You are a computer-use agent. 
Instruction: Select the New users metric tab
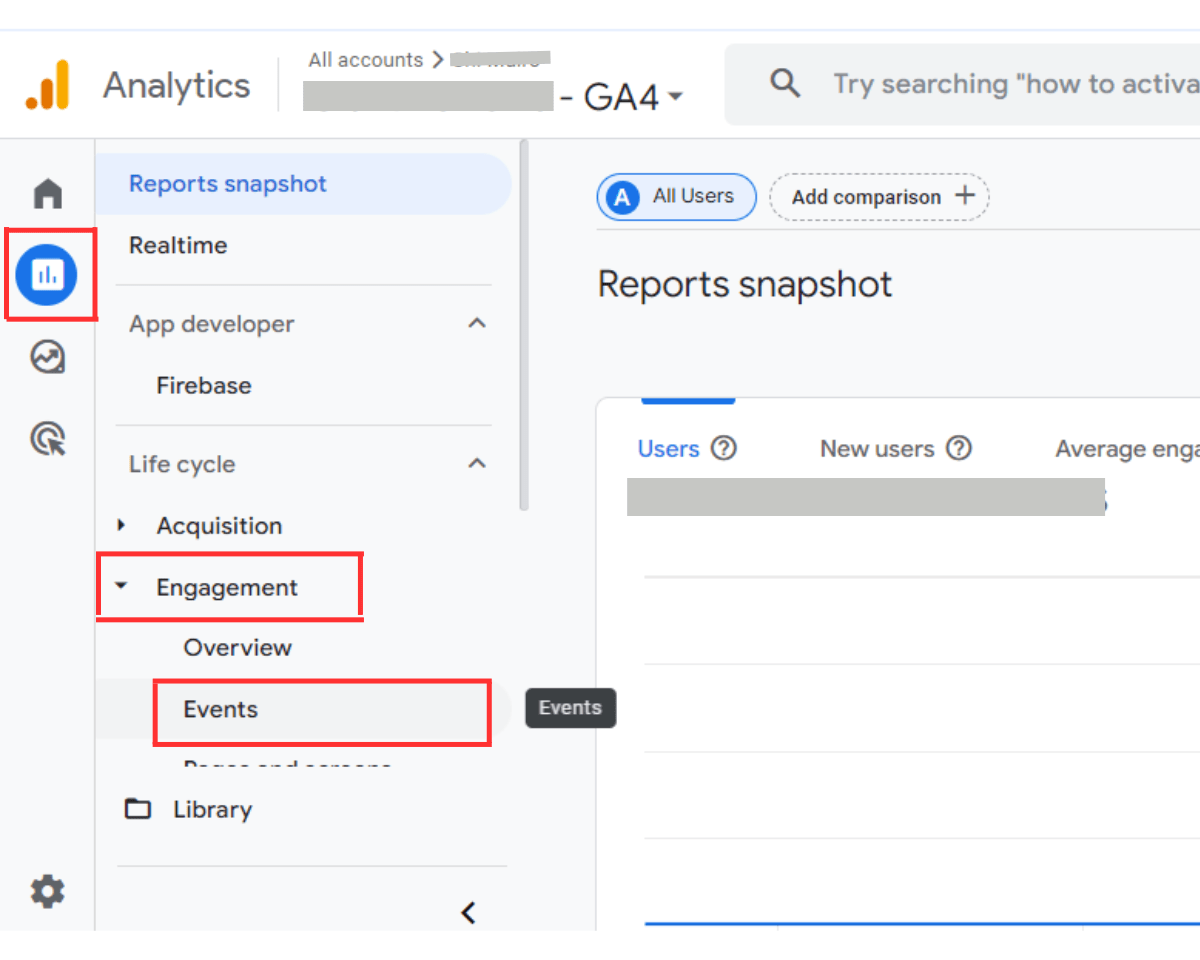tap(877, 448)
